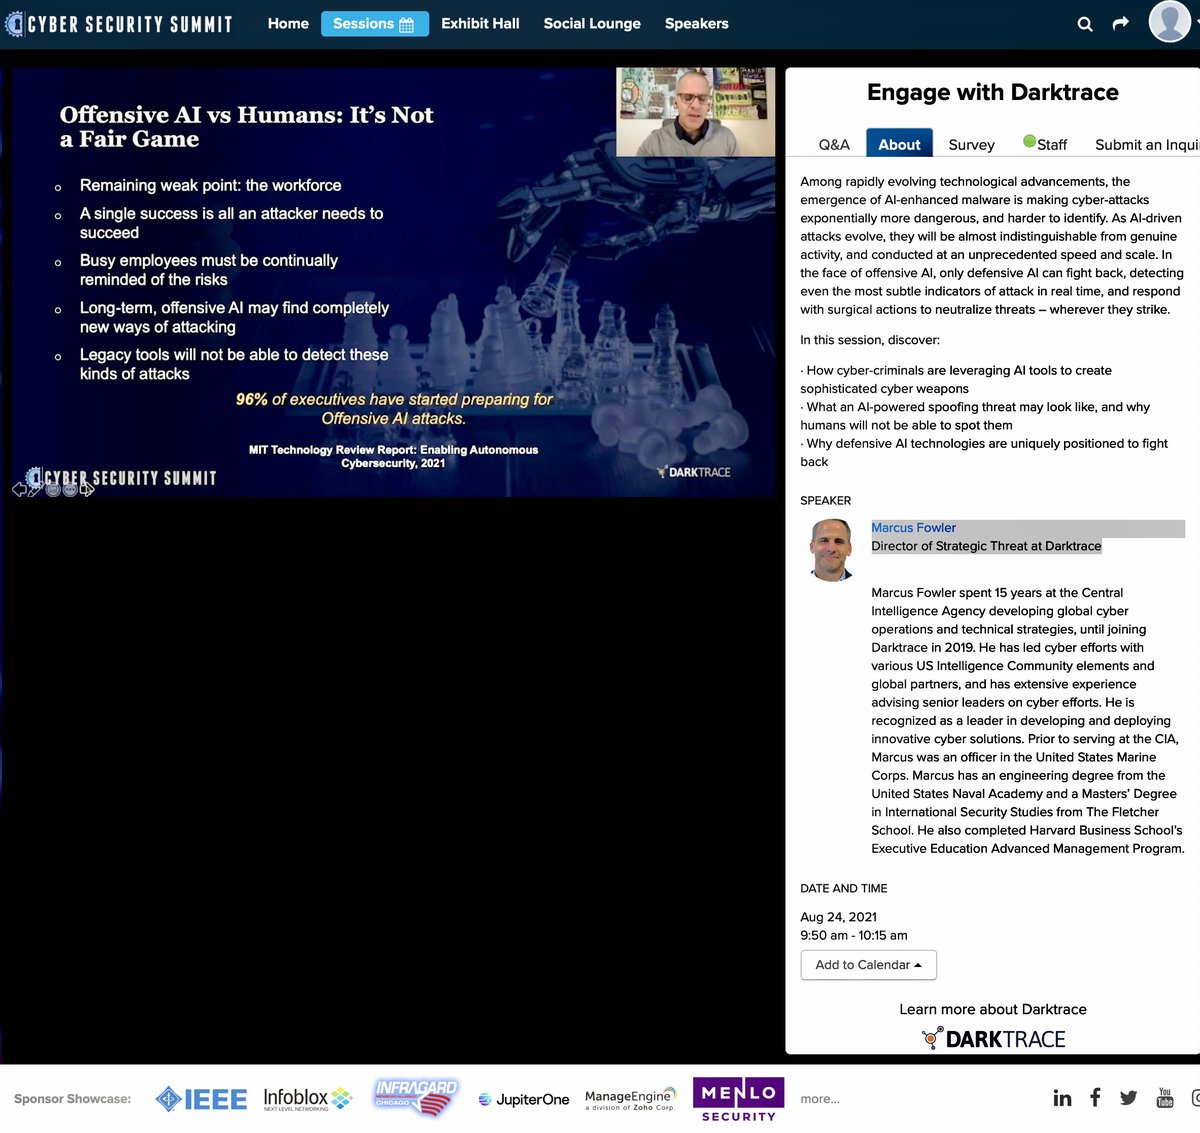Open the Marcus Fowler speaker link
The image size is (1200, 1133).
coord(913,528)
